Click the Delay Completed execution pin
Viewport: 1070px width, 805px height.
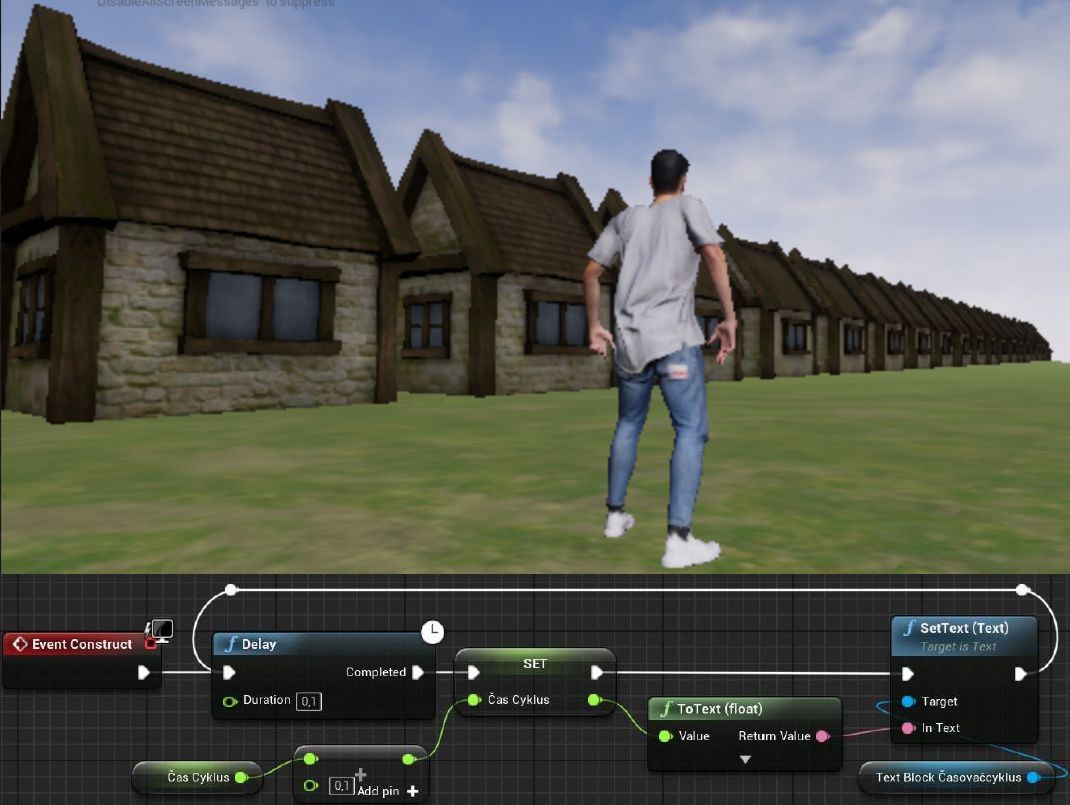418,672
